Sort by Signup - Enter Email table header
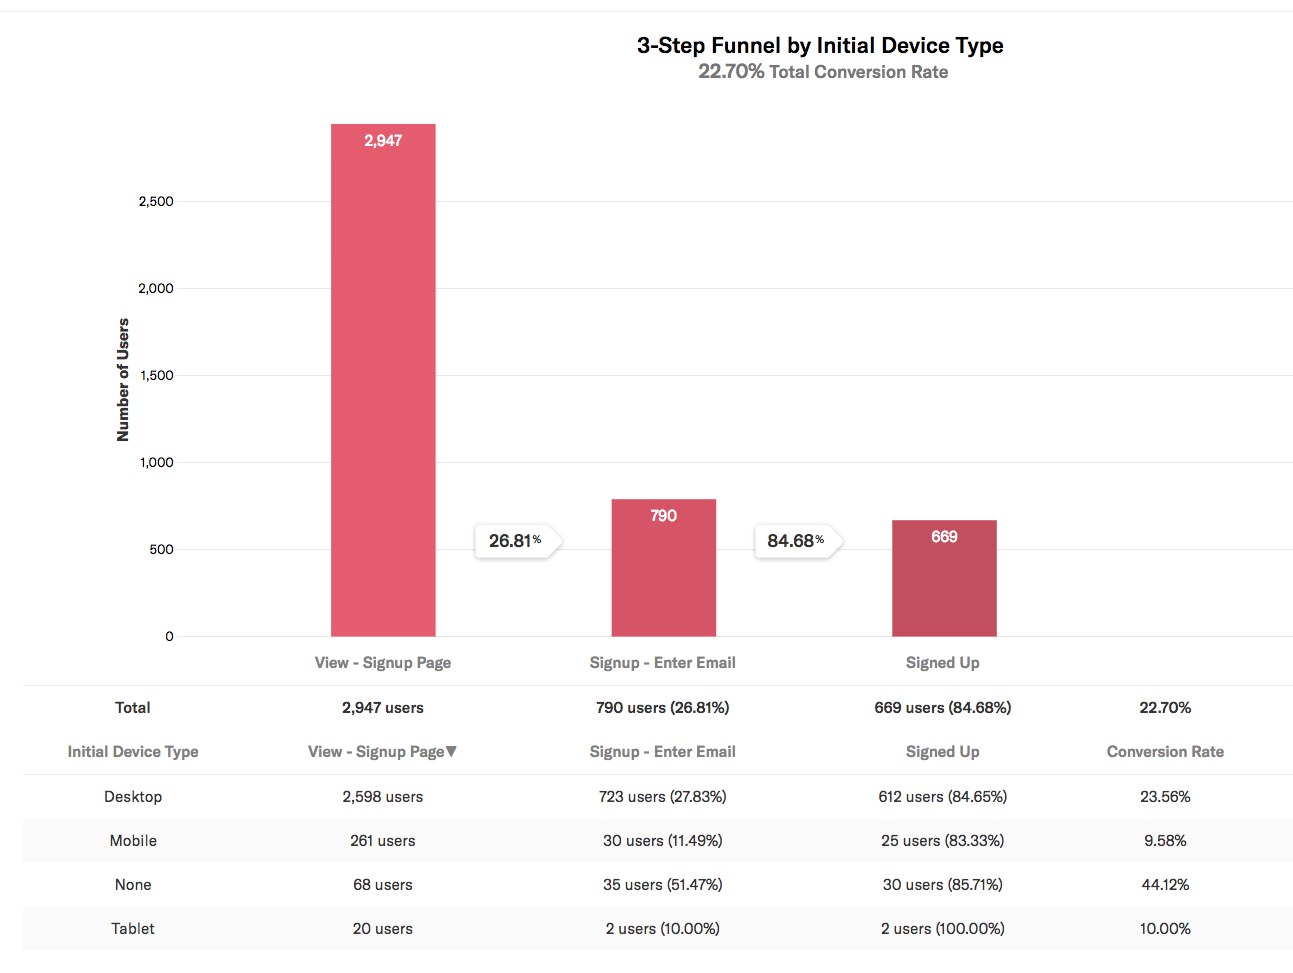 click(x=662, y=752)
